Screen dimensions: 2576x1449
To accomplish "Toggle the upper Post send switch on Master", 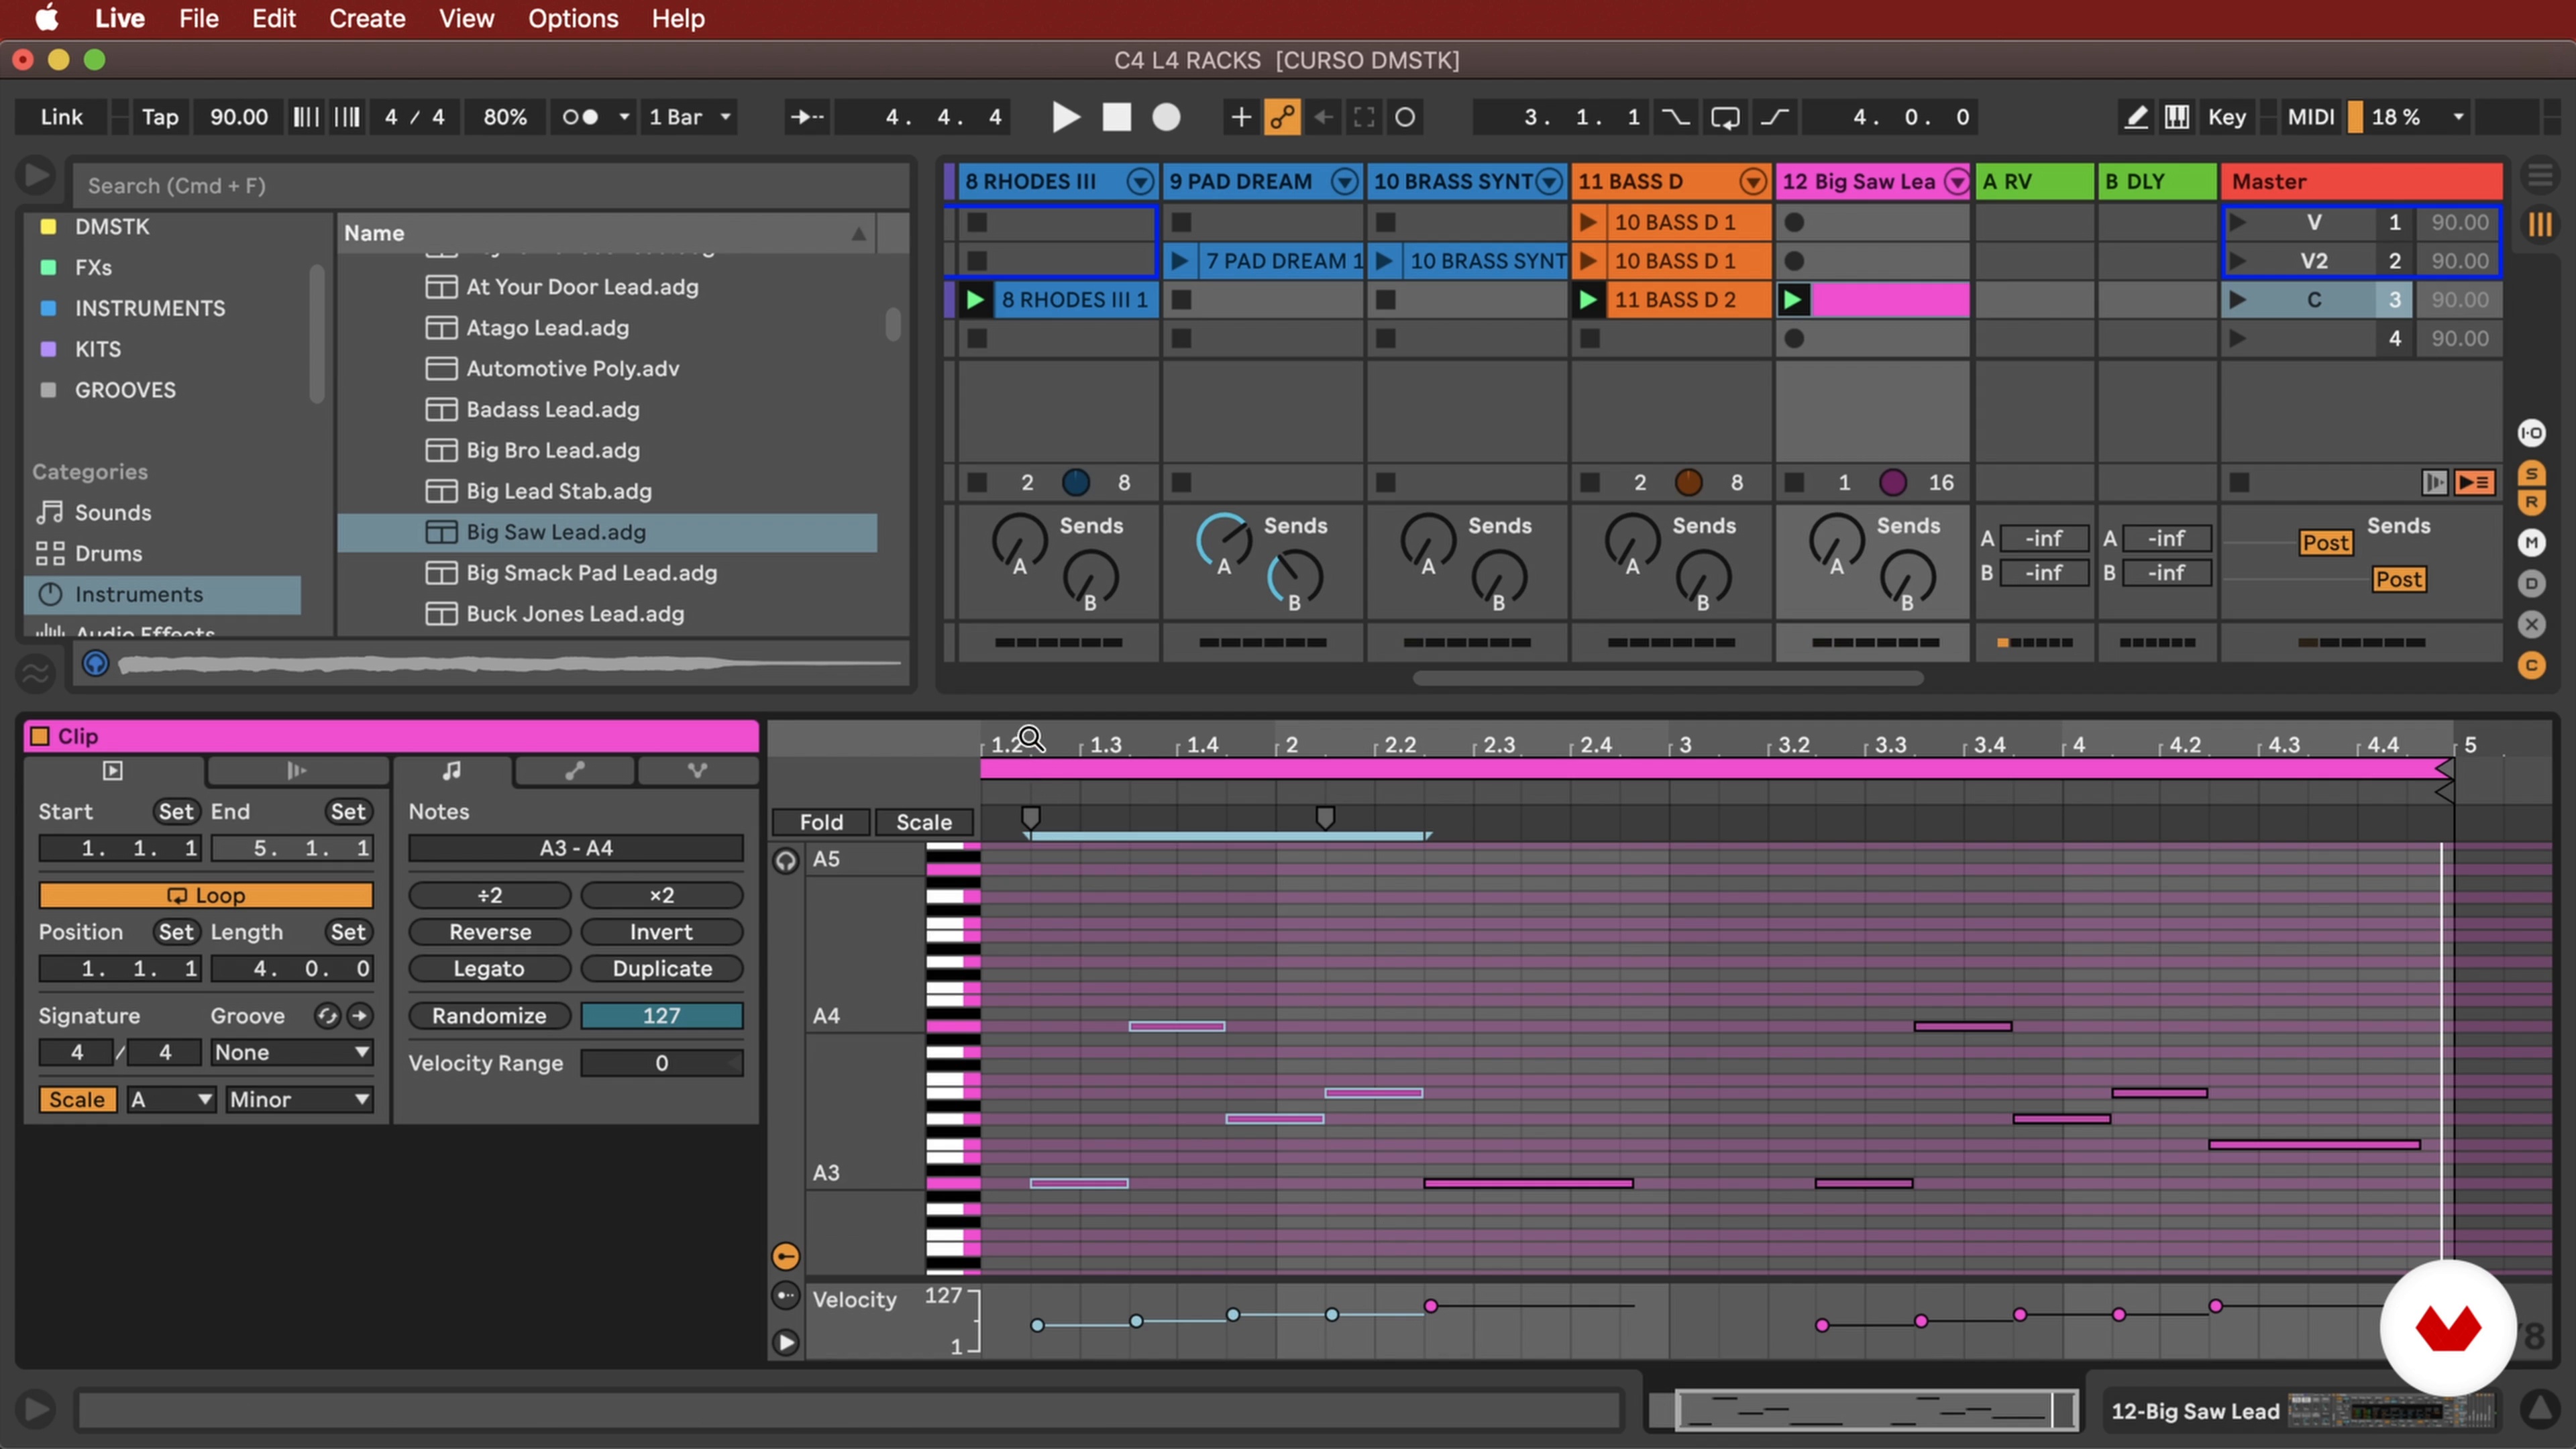I will click(x=2325, y=542).
